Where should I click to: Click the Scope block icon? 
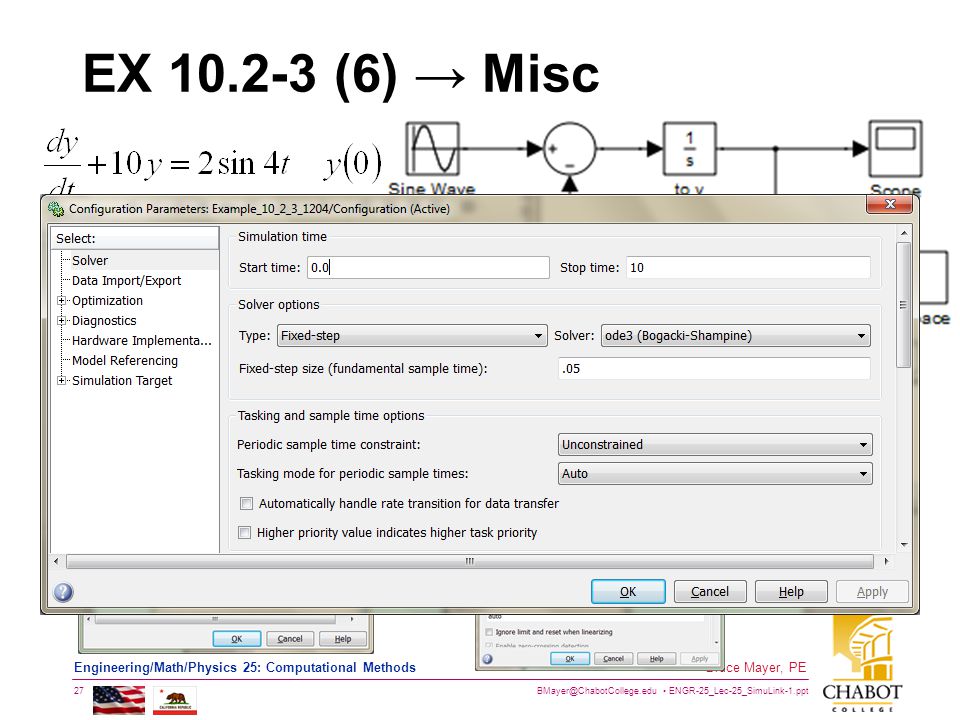[895, 149]
